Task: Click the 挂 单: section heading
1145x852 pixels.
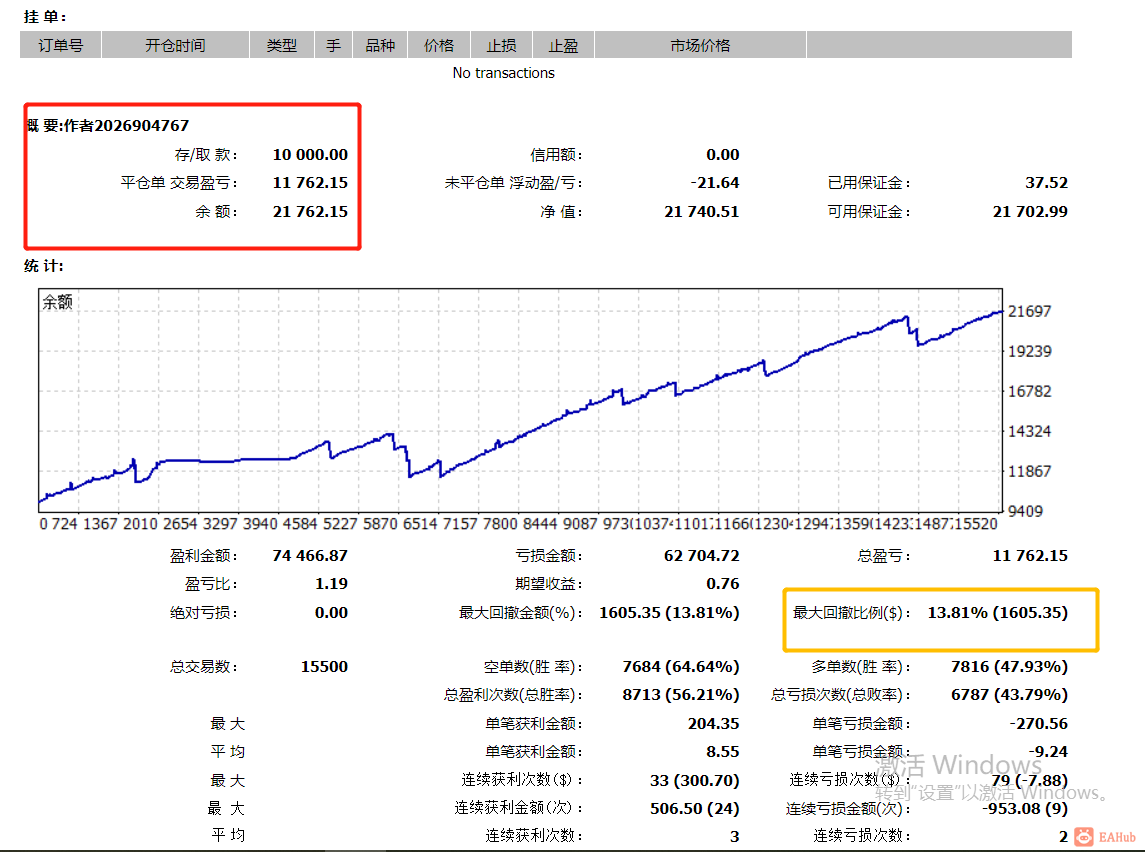Action: point(45,16)
